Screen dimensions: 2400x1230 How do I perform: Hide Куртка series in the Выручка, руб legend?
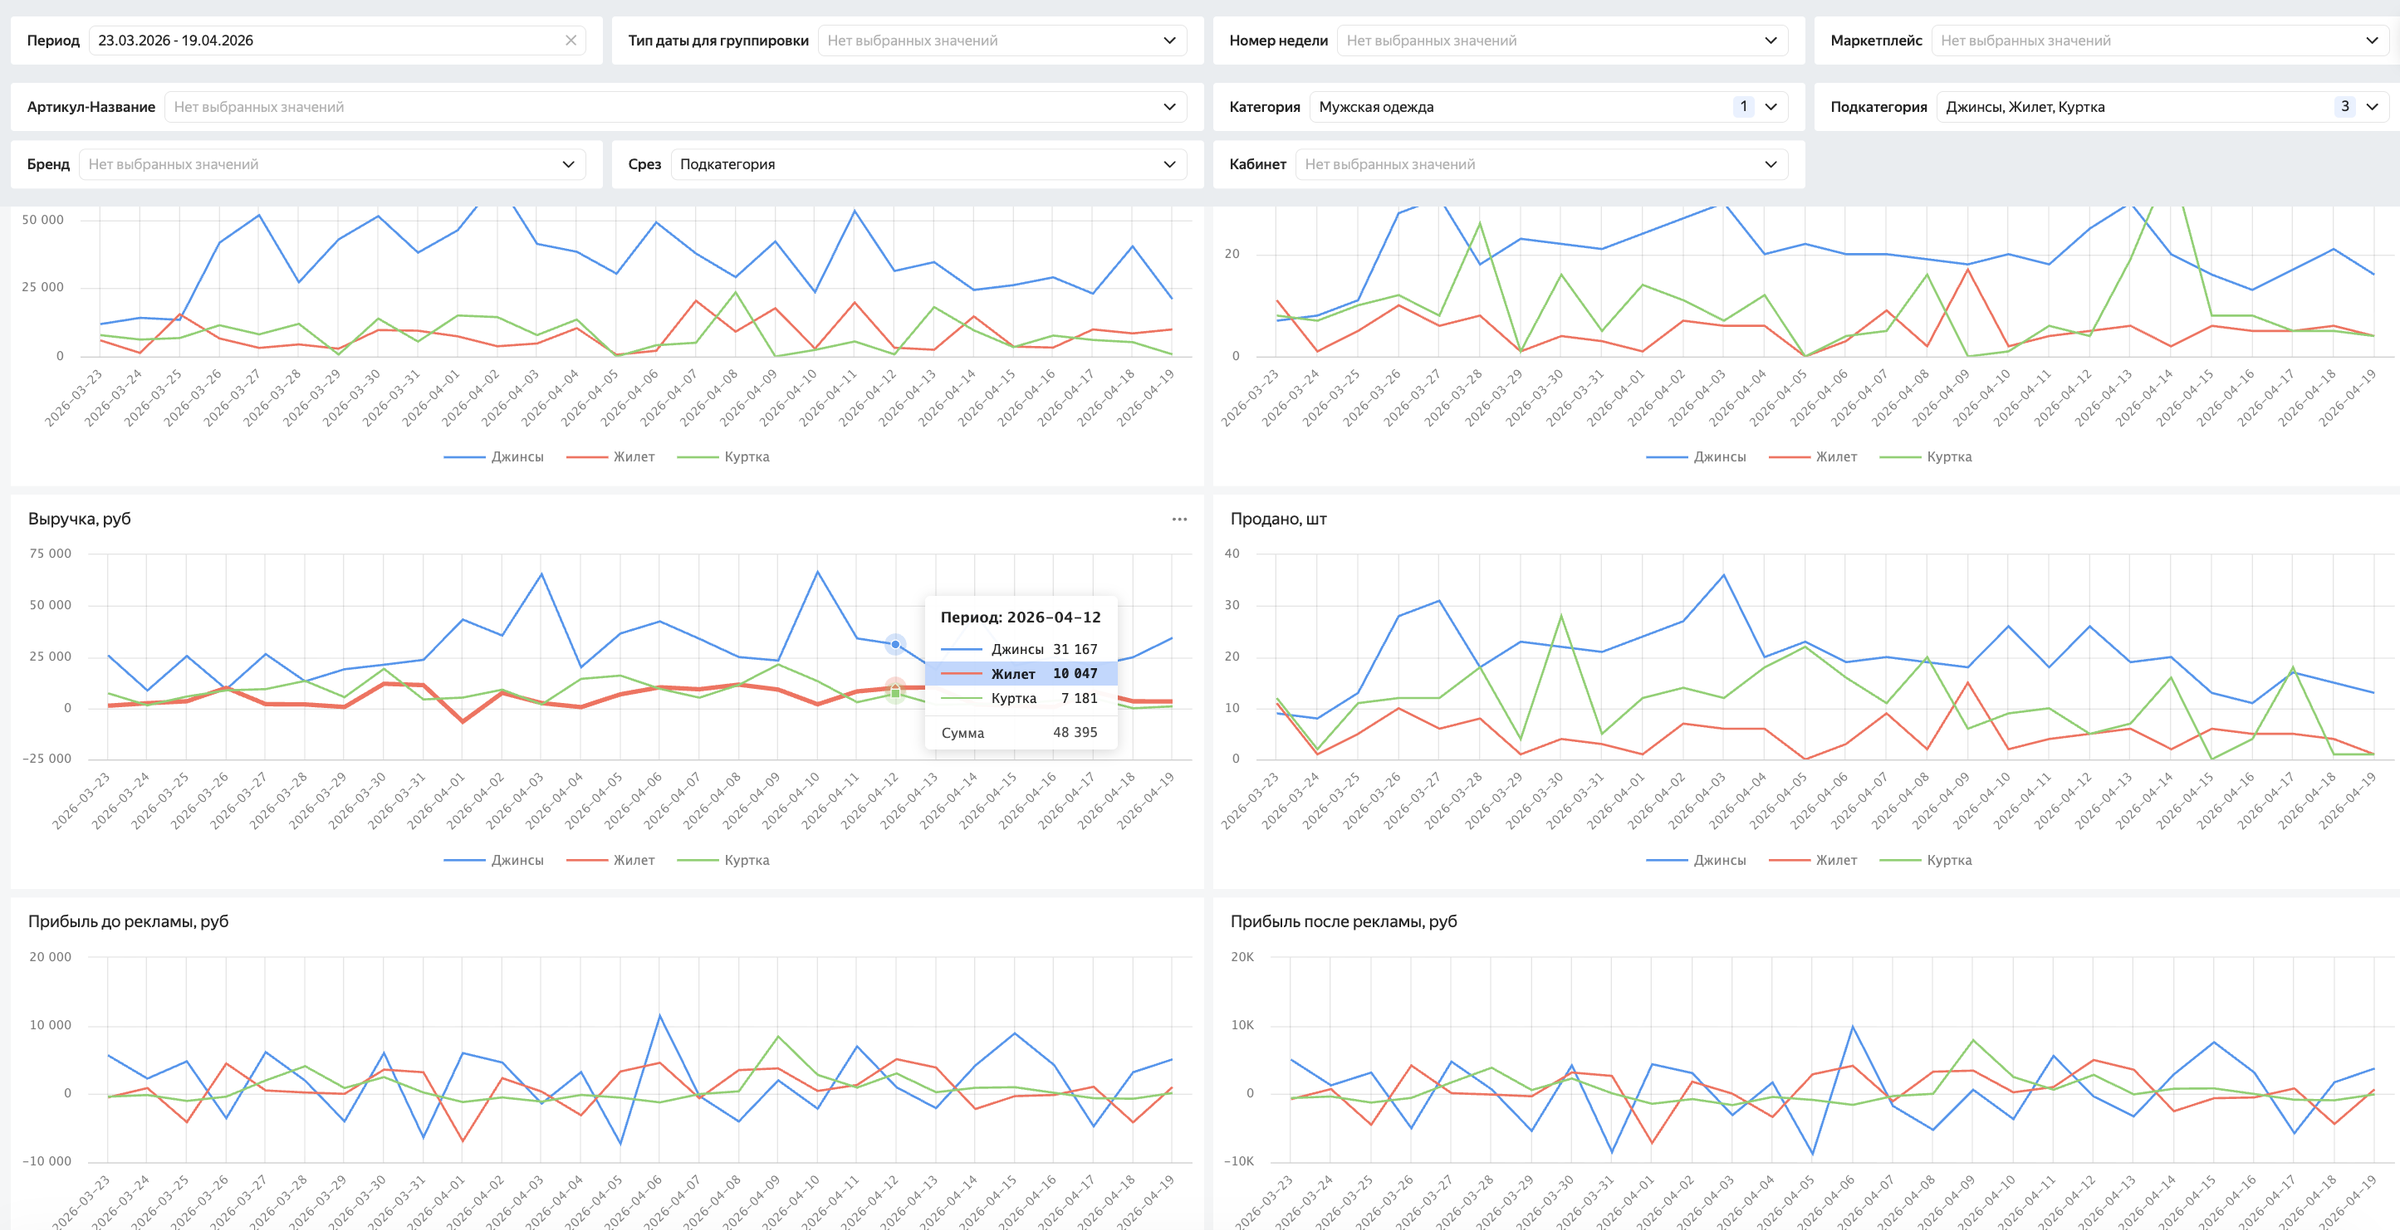coord(724,860)
